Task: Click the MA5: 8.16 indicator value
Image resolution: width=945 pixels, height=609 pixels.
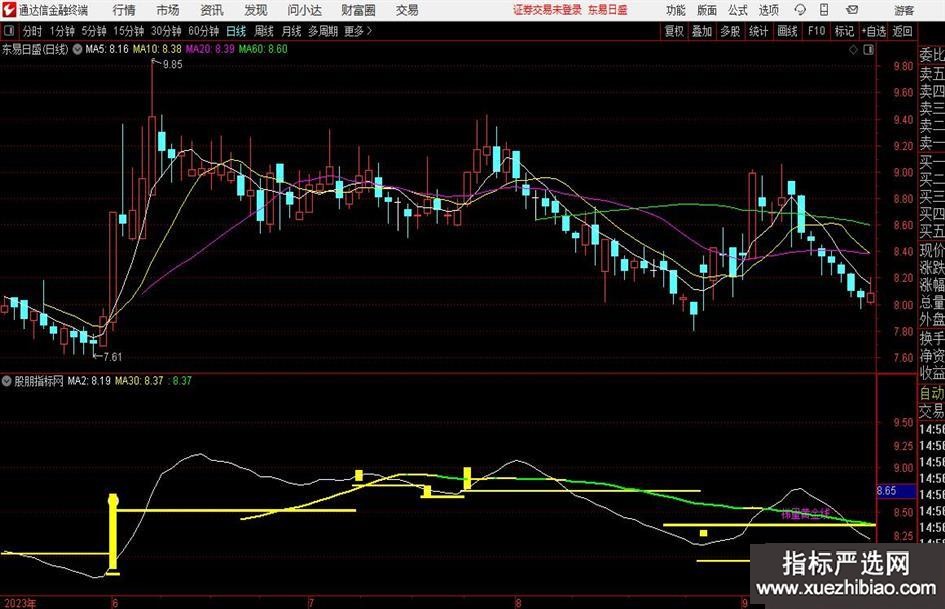Action: click(107, 49)
